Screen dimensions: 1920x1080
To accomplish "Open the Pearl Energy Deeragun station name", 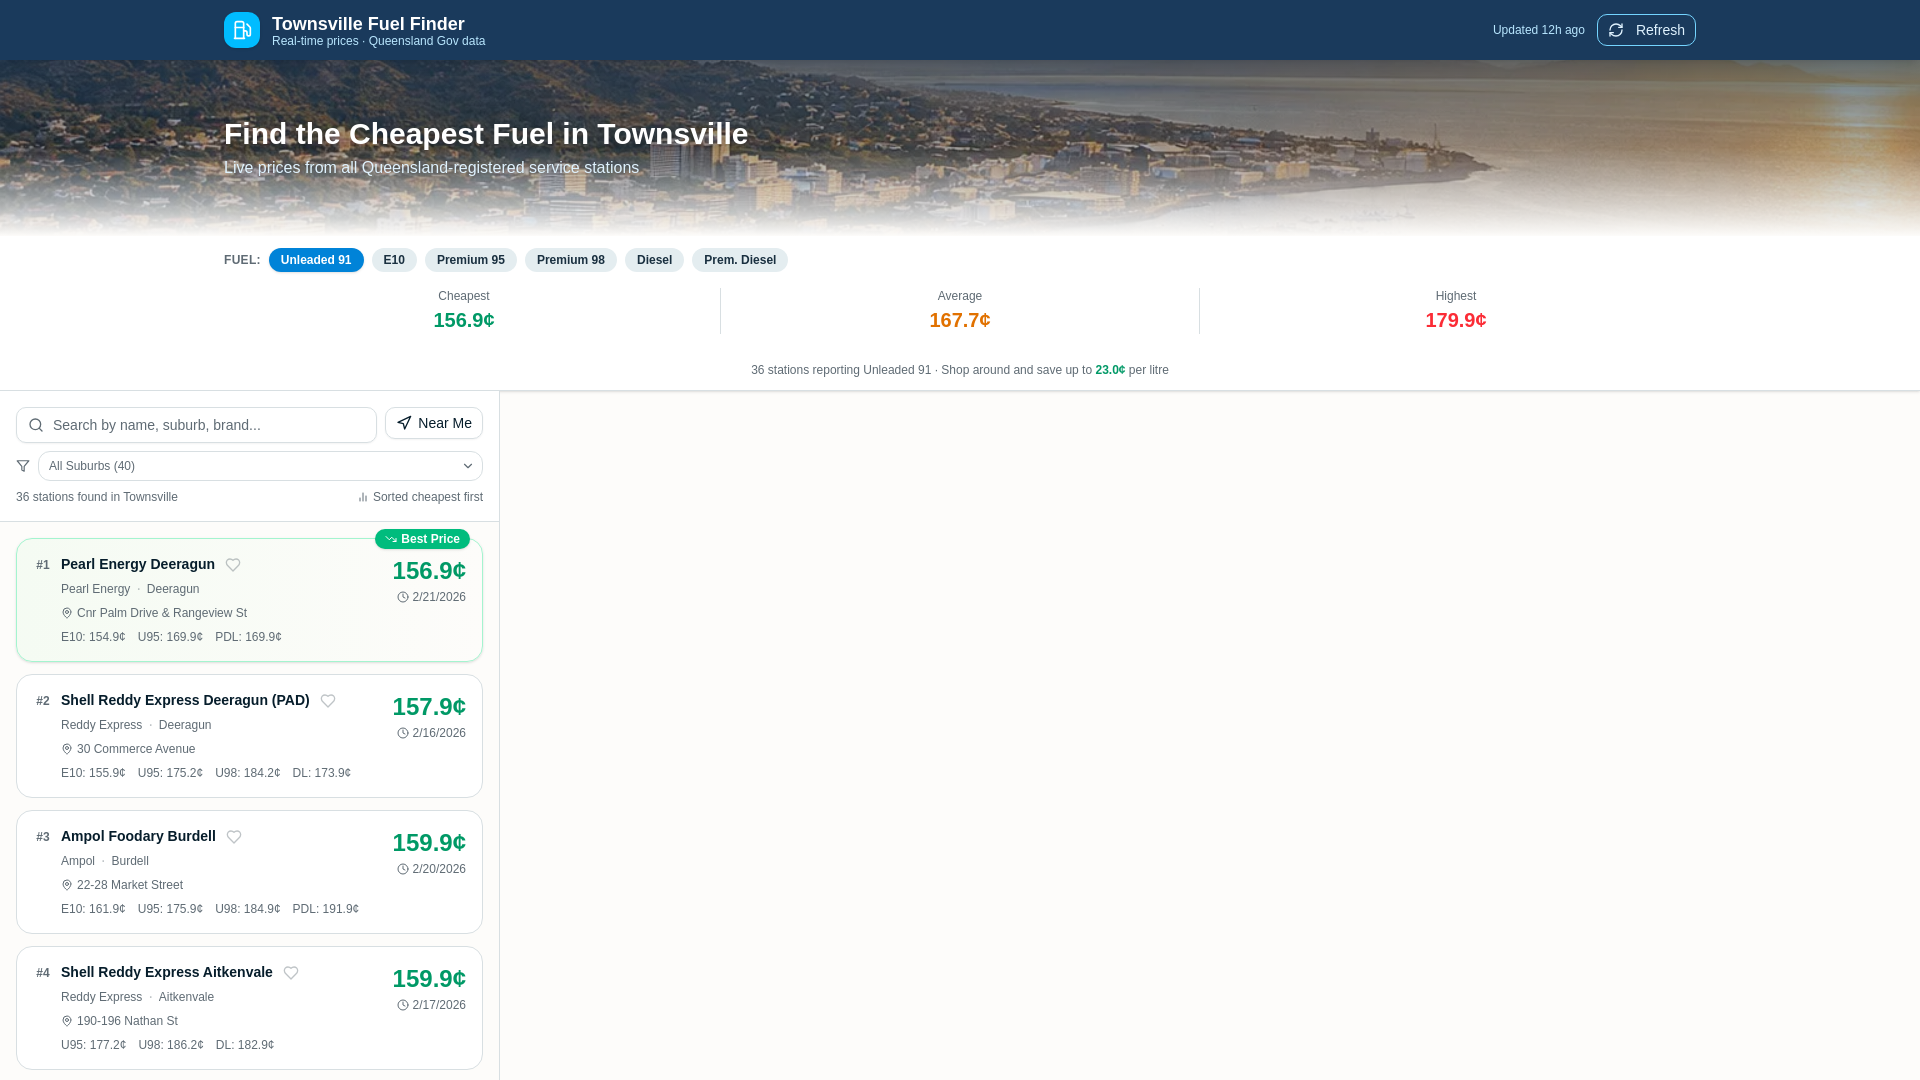I will click(138, 564).
